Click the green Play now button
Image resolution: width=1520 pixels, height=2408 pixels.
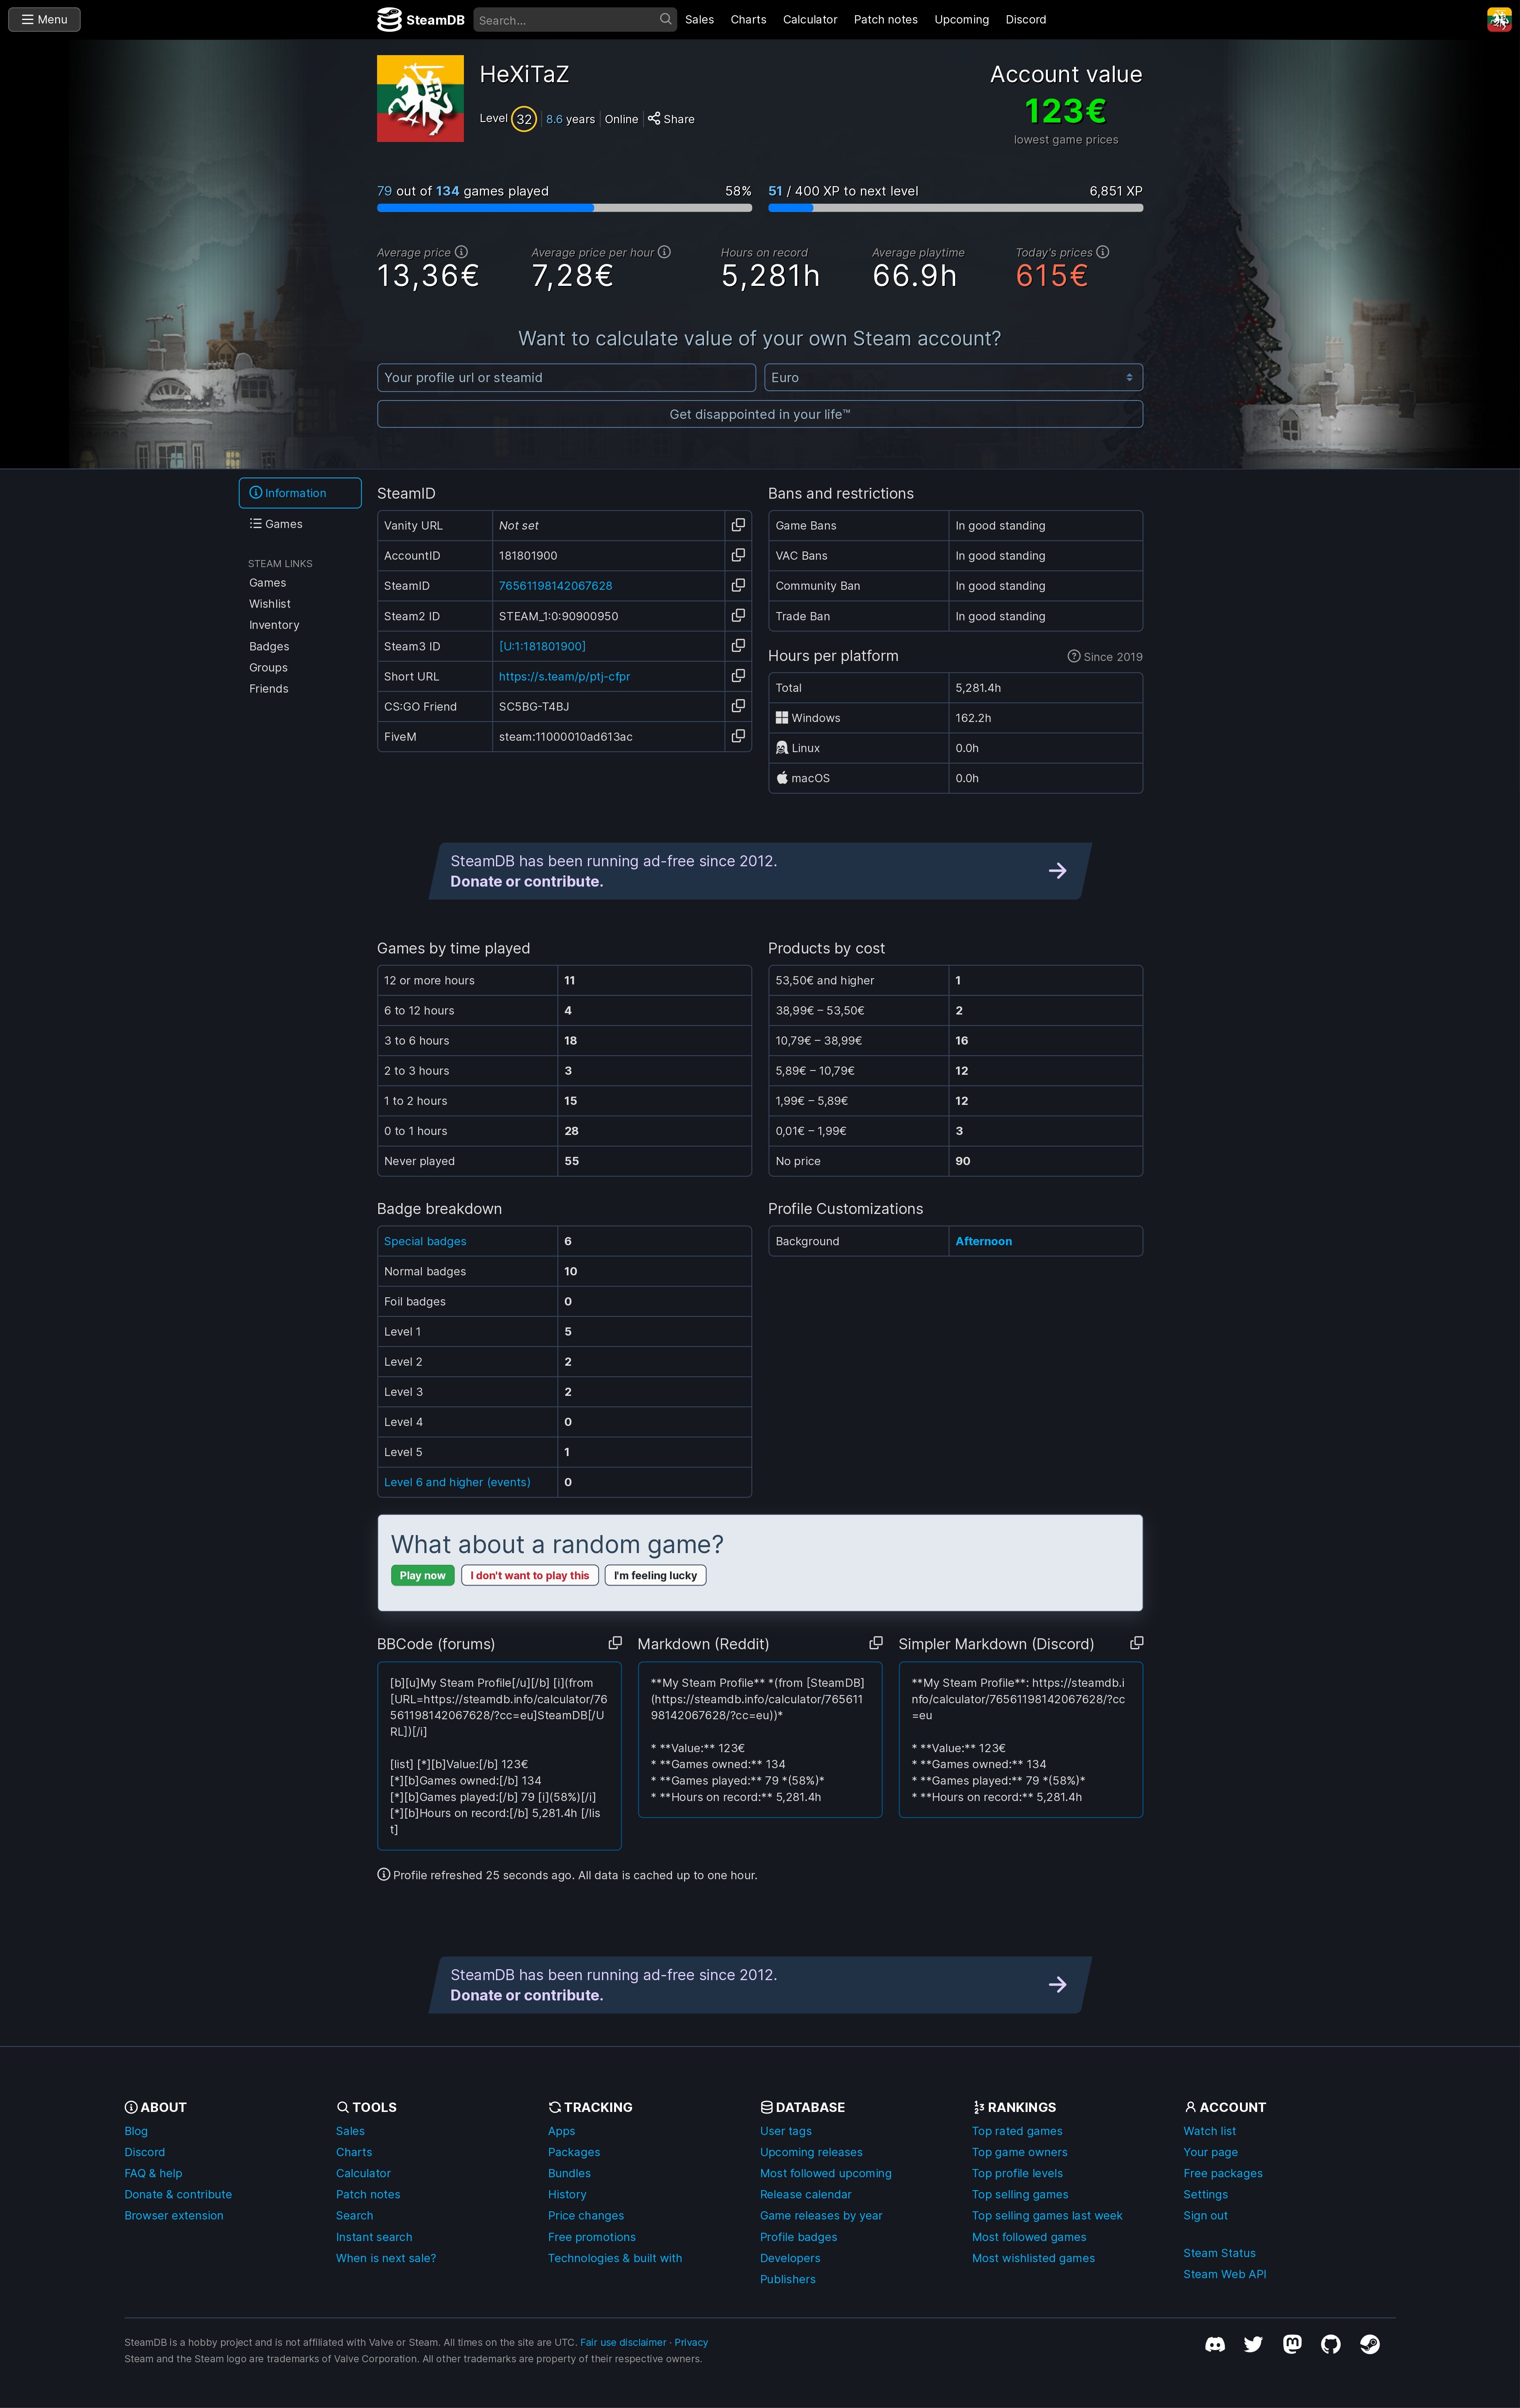tap(422, 1575)
